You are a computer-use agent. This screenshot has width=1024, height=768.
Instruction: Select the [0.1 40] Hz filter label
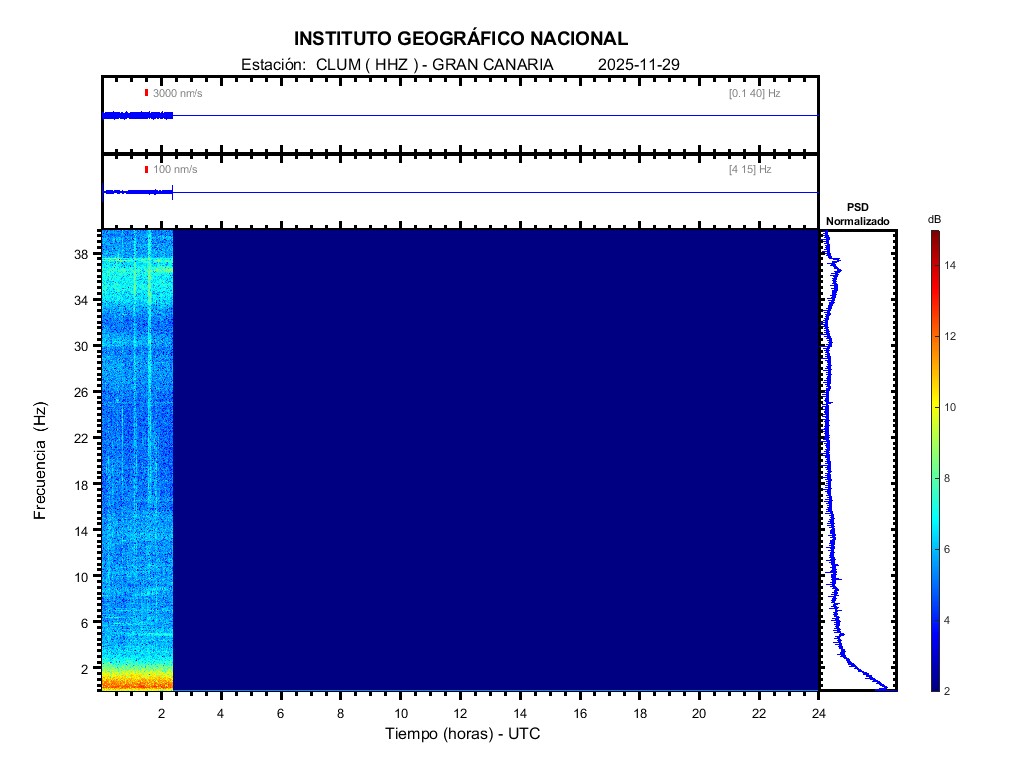(x=754, y=93)
